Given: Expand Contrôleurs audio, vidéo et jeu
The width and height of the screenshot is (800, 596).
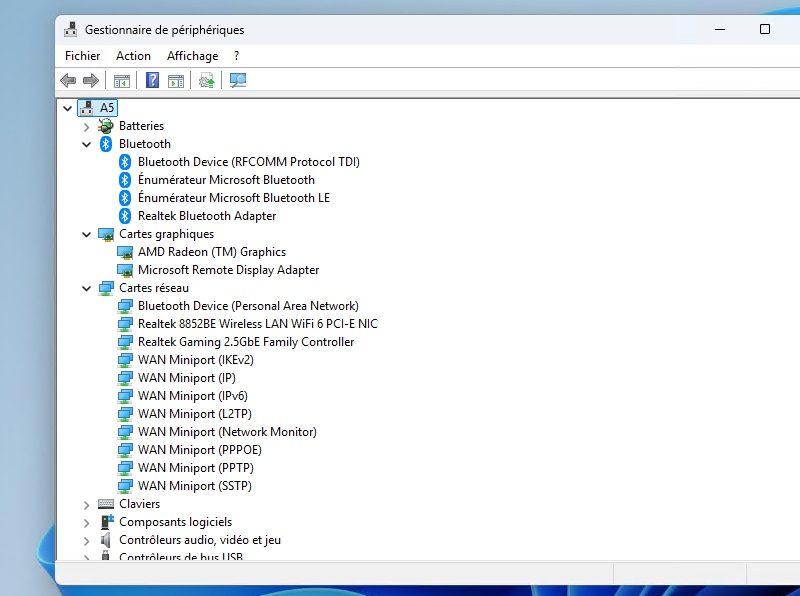Looking at the screenshot, I should [x=87, y=541].
